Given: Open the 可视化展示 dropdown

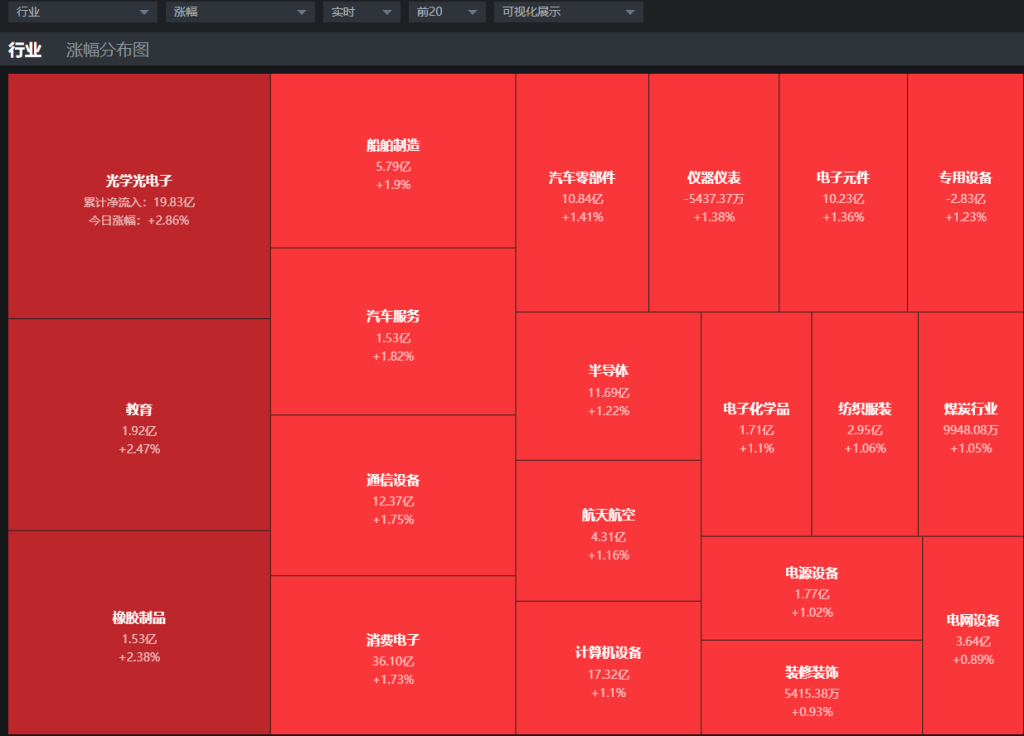Looking at the screenshot, I should coord(568,12).
